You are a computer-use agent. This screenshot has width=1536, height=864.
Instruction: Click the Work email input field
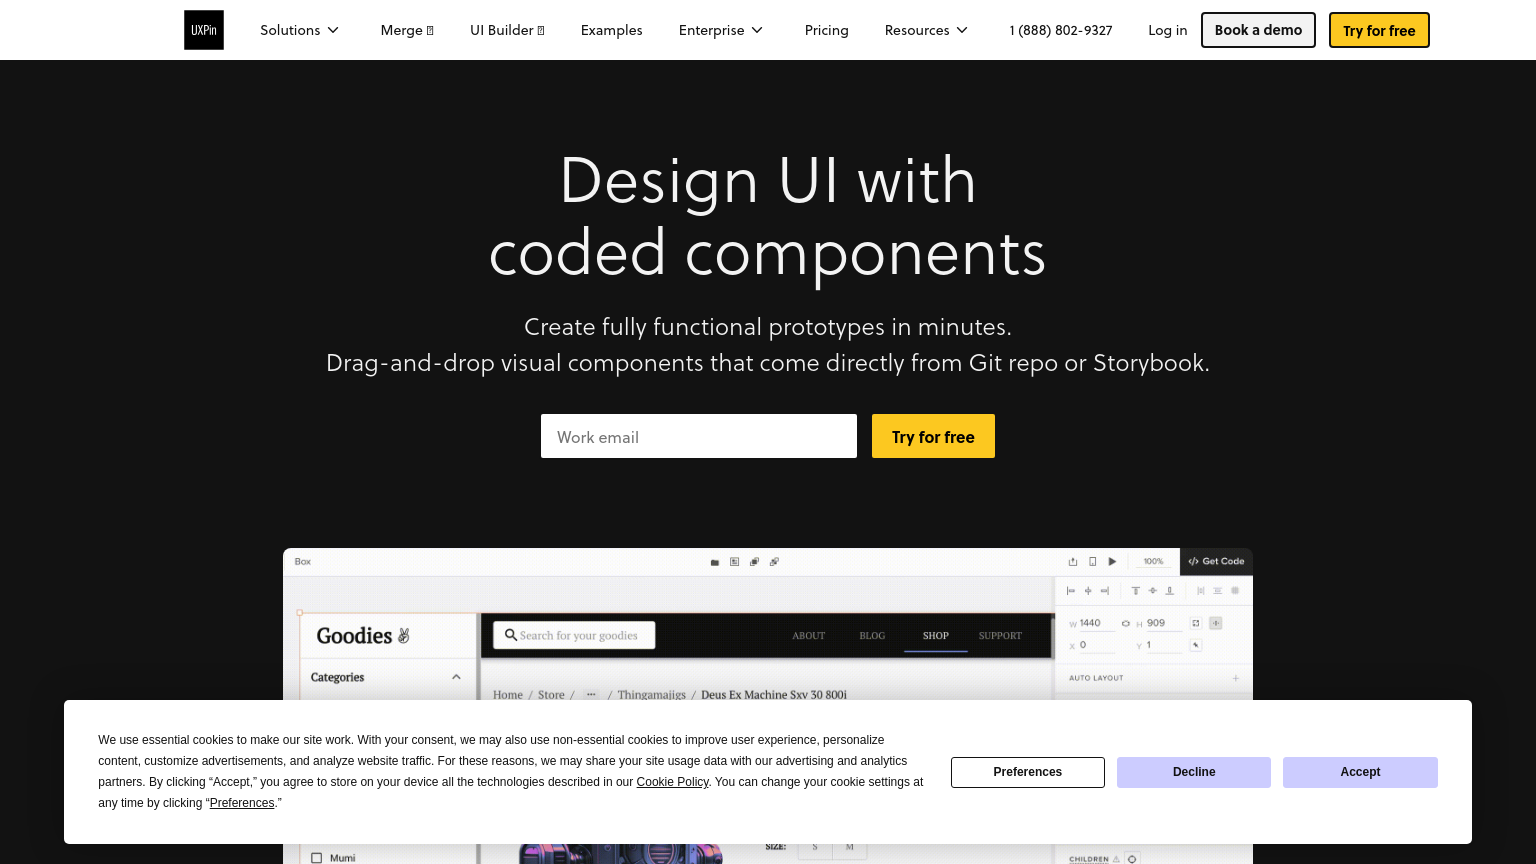698,436
